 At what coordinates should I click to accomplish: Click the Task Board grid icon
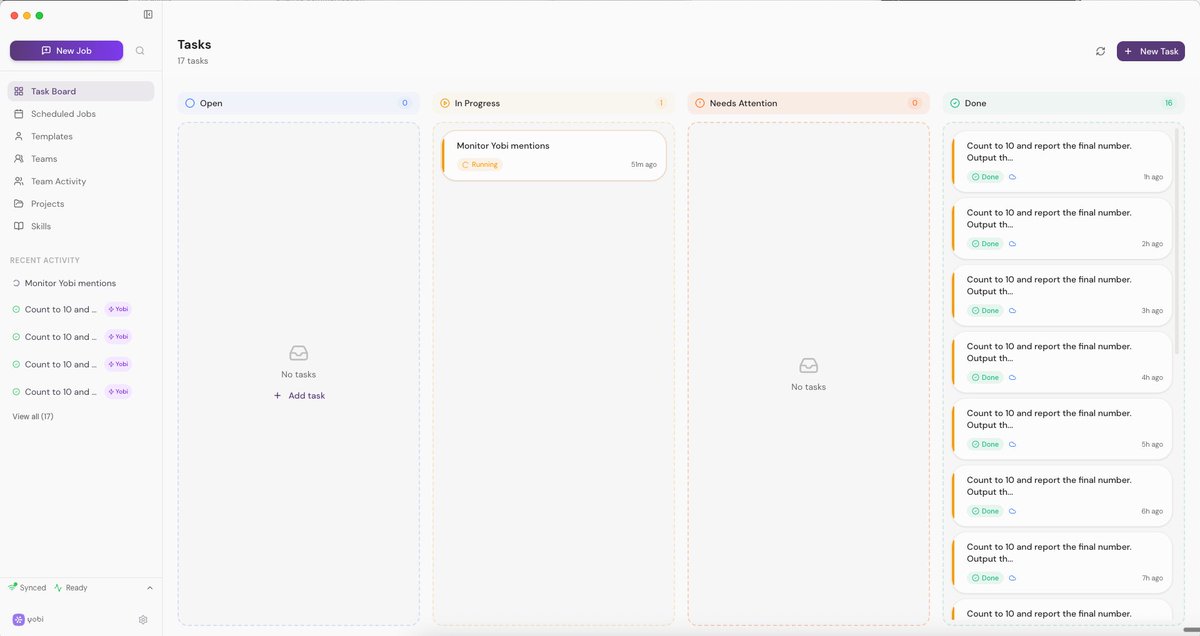[19, 91]
